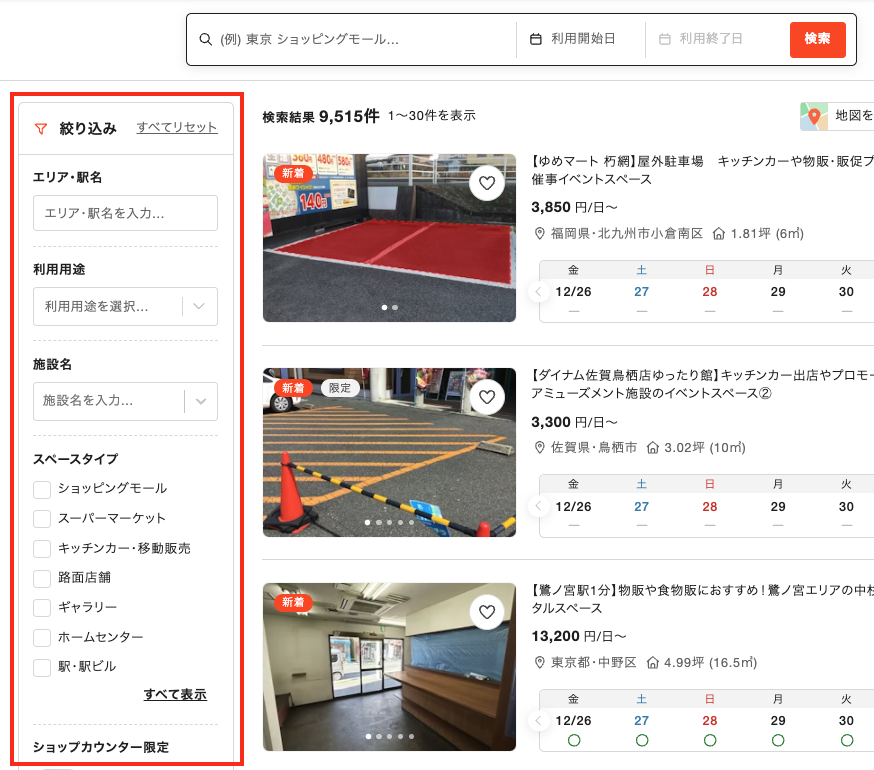Favorite the ゆめマート 朽網 listing heart icon
This screenshot has width=874, height=770.
click(x=487, y=183)
